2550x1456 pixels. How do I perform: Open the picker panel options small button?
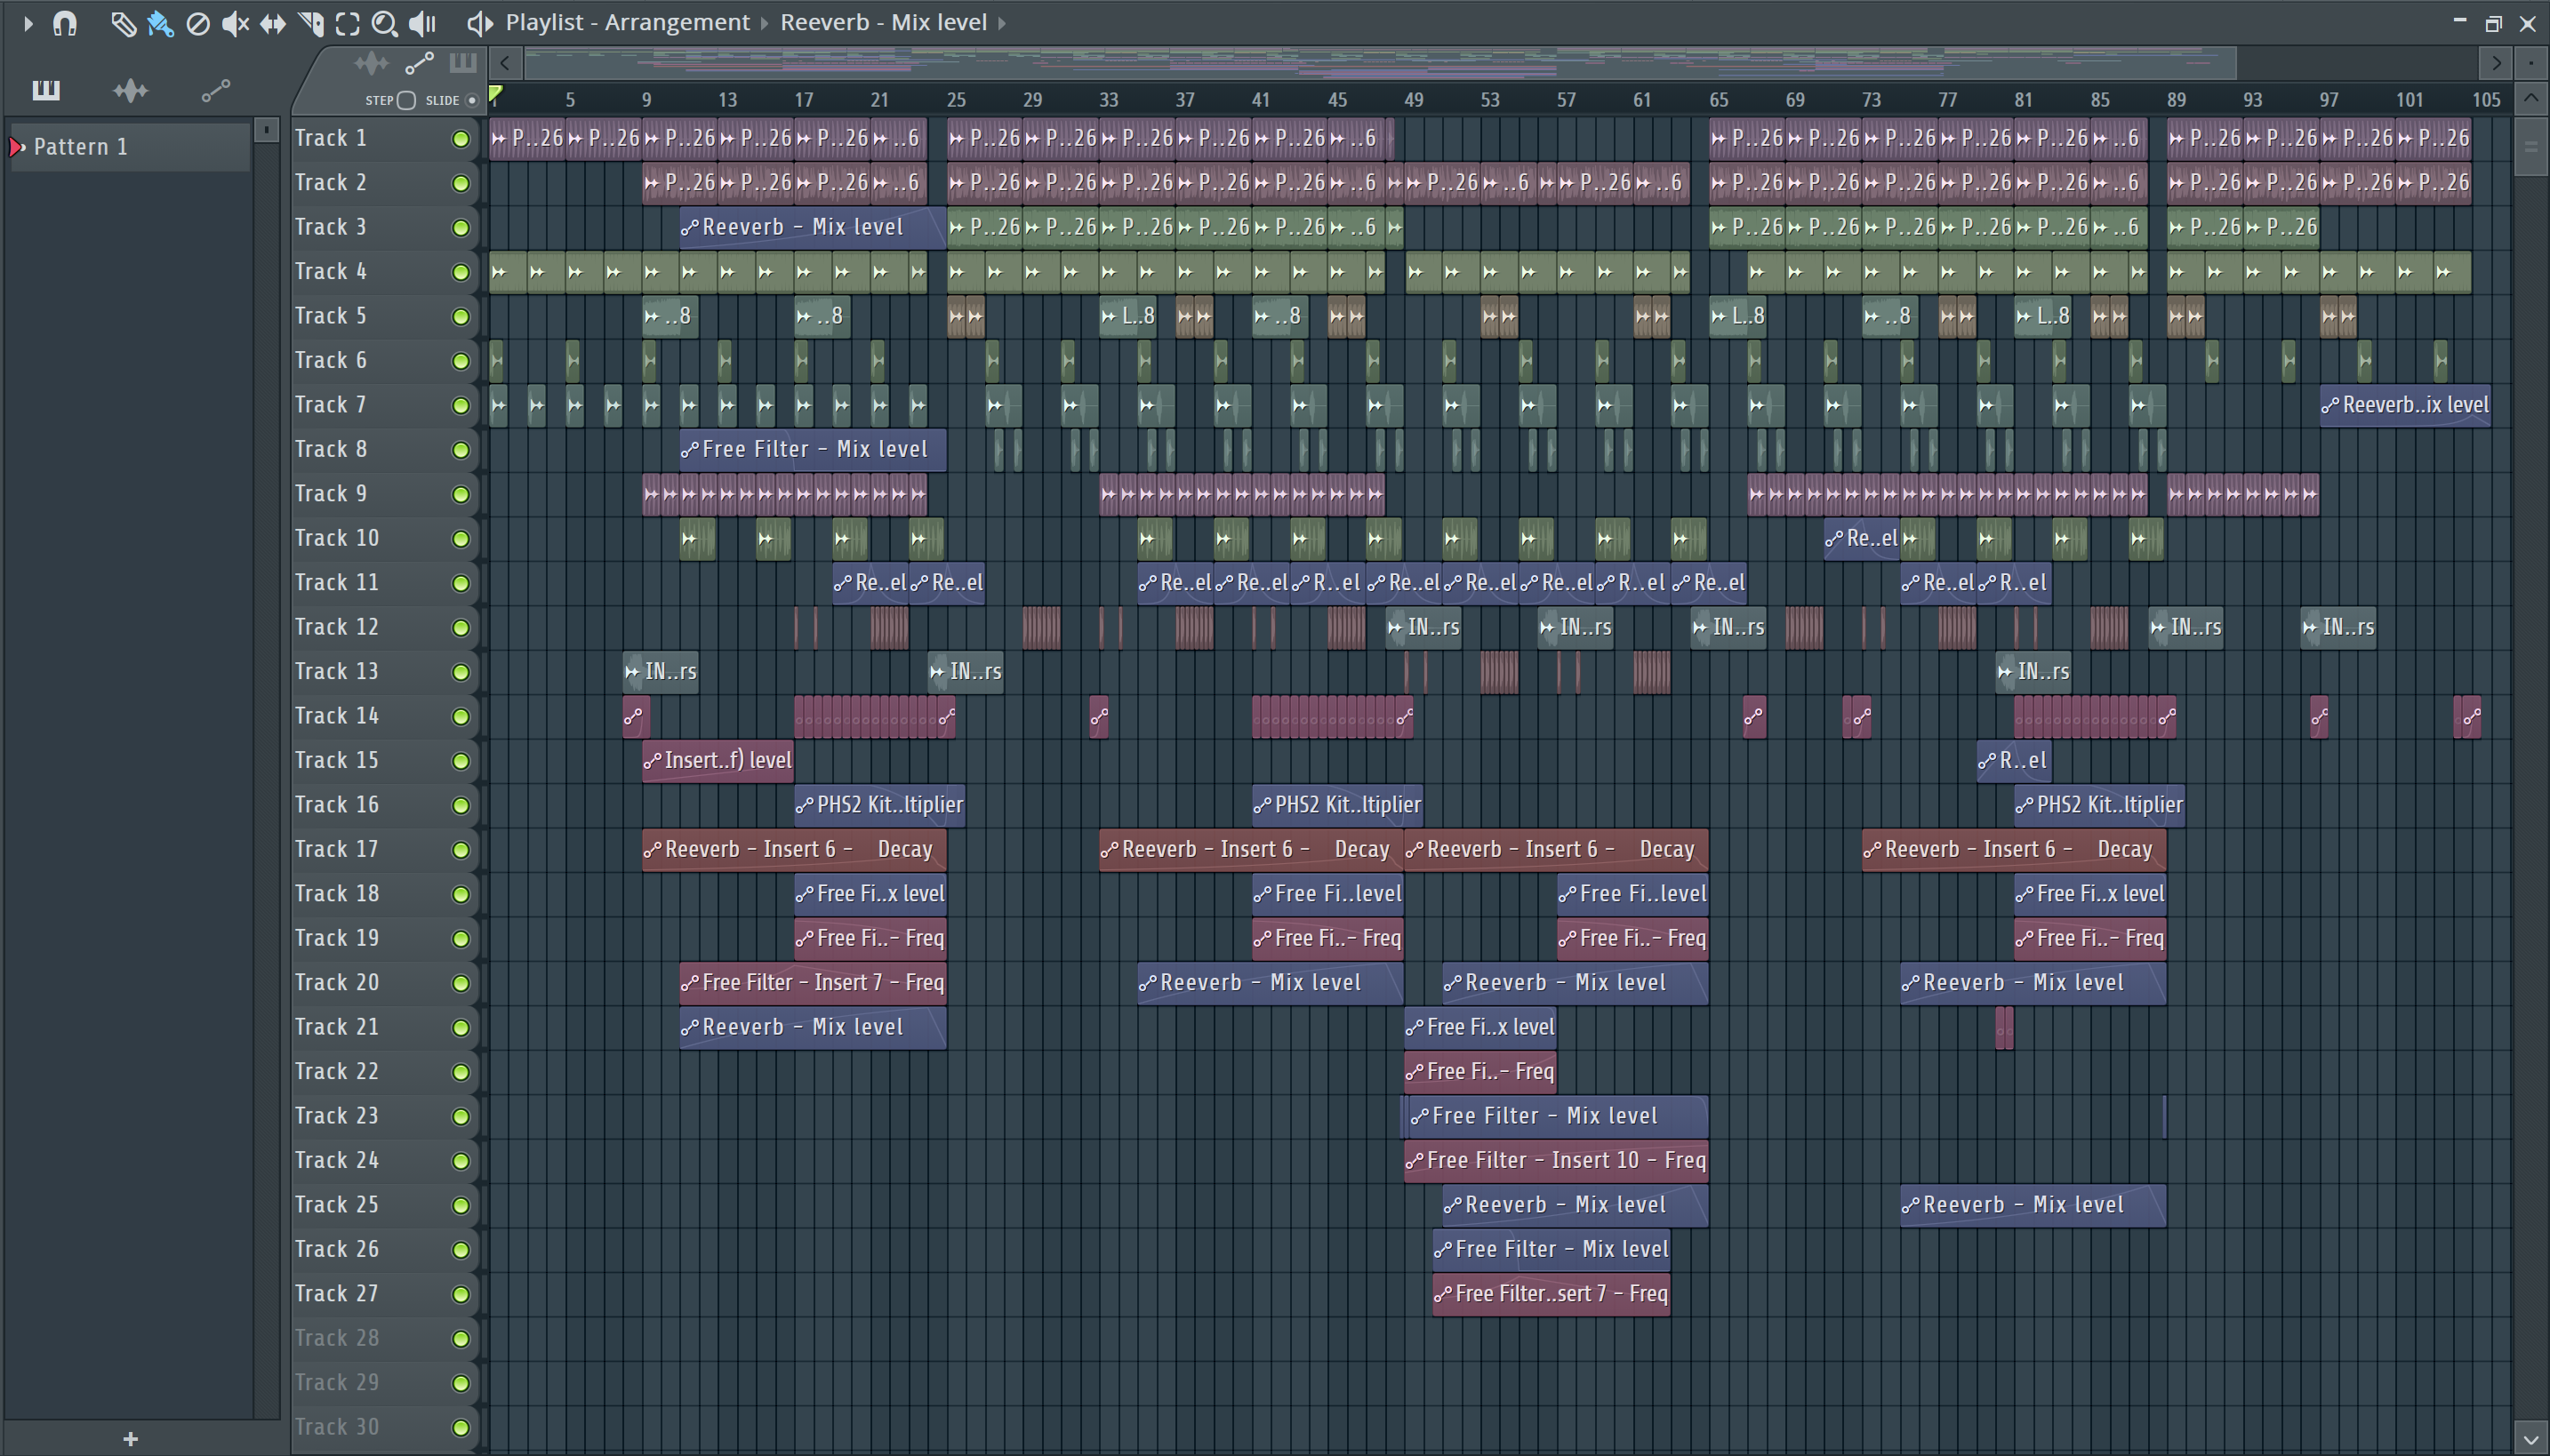coord(266,130)
